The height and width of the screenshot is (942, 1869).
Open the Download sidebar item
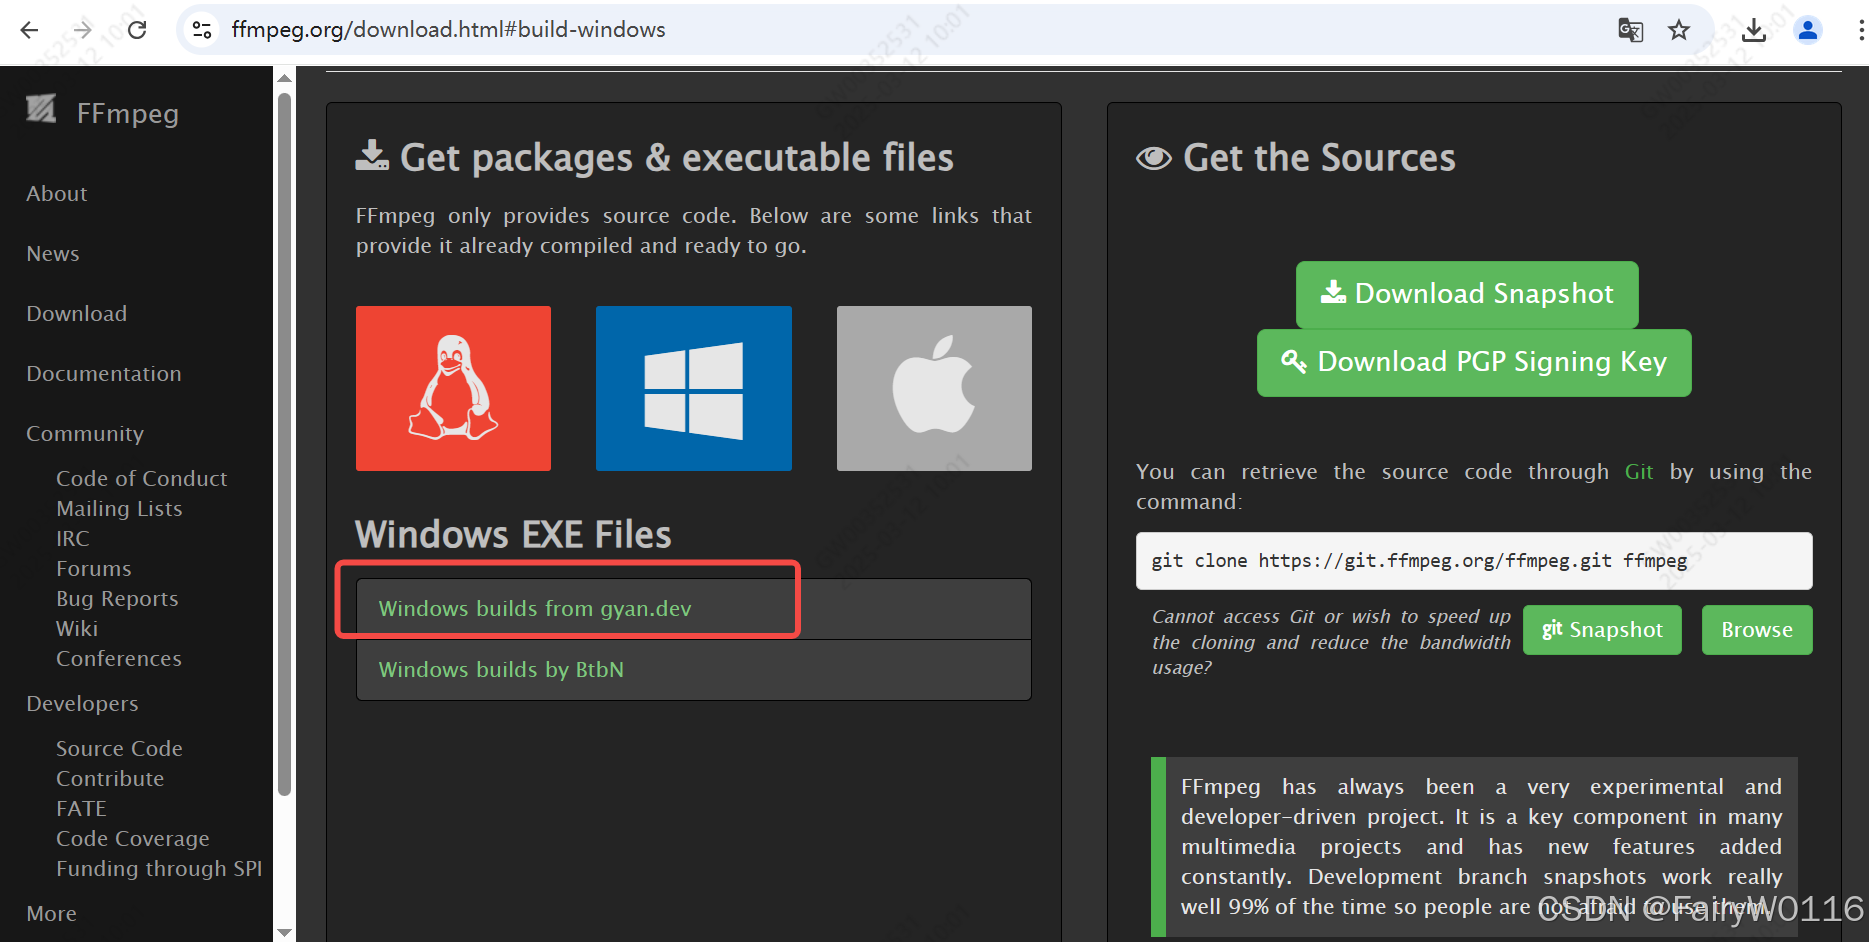click(x=77, y=314)
